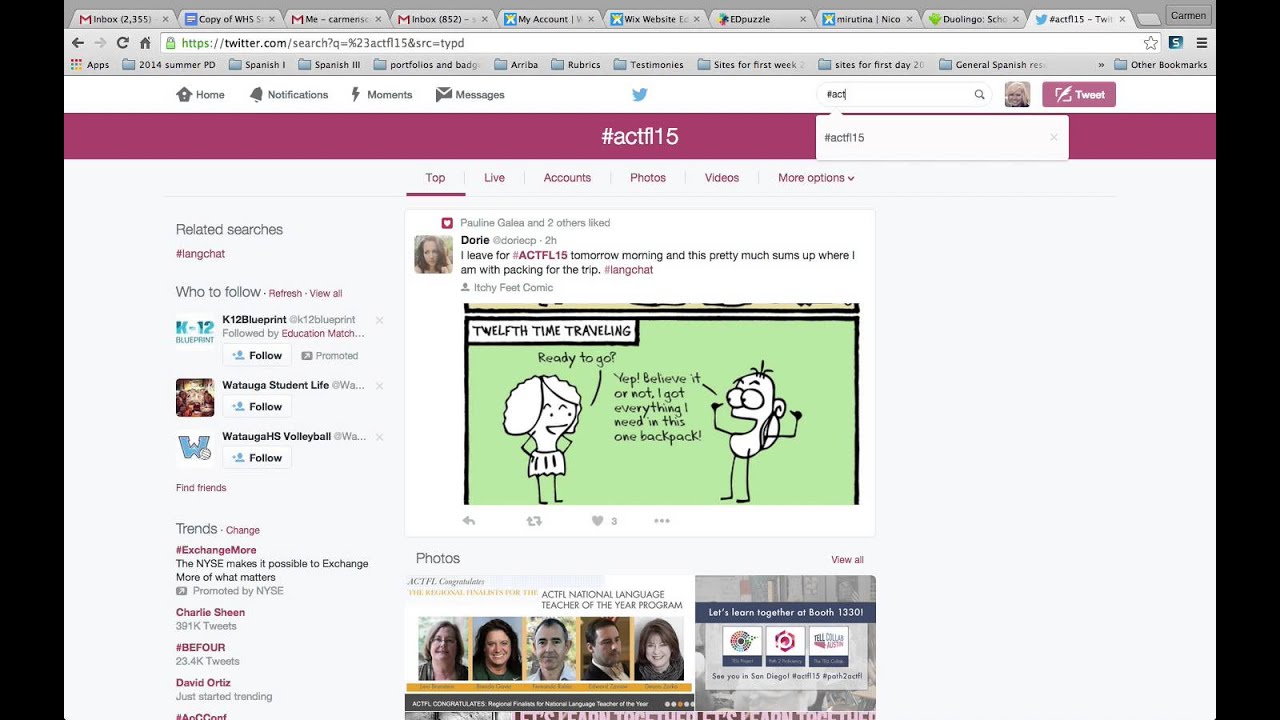Dismiss WataugaHS Volleyball suggestion

click(x=379, y=436)
